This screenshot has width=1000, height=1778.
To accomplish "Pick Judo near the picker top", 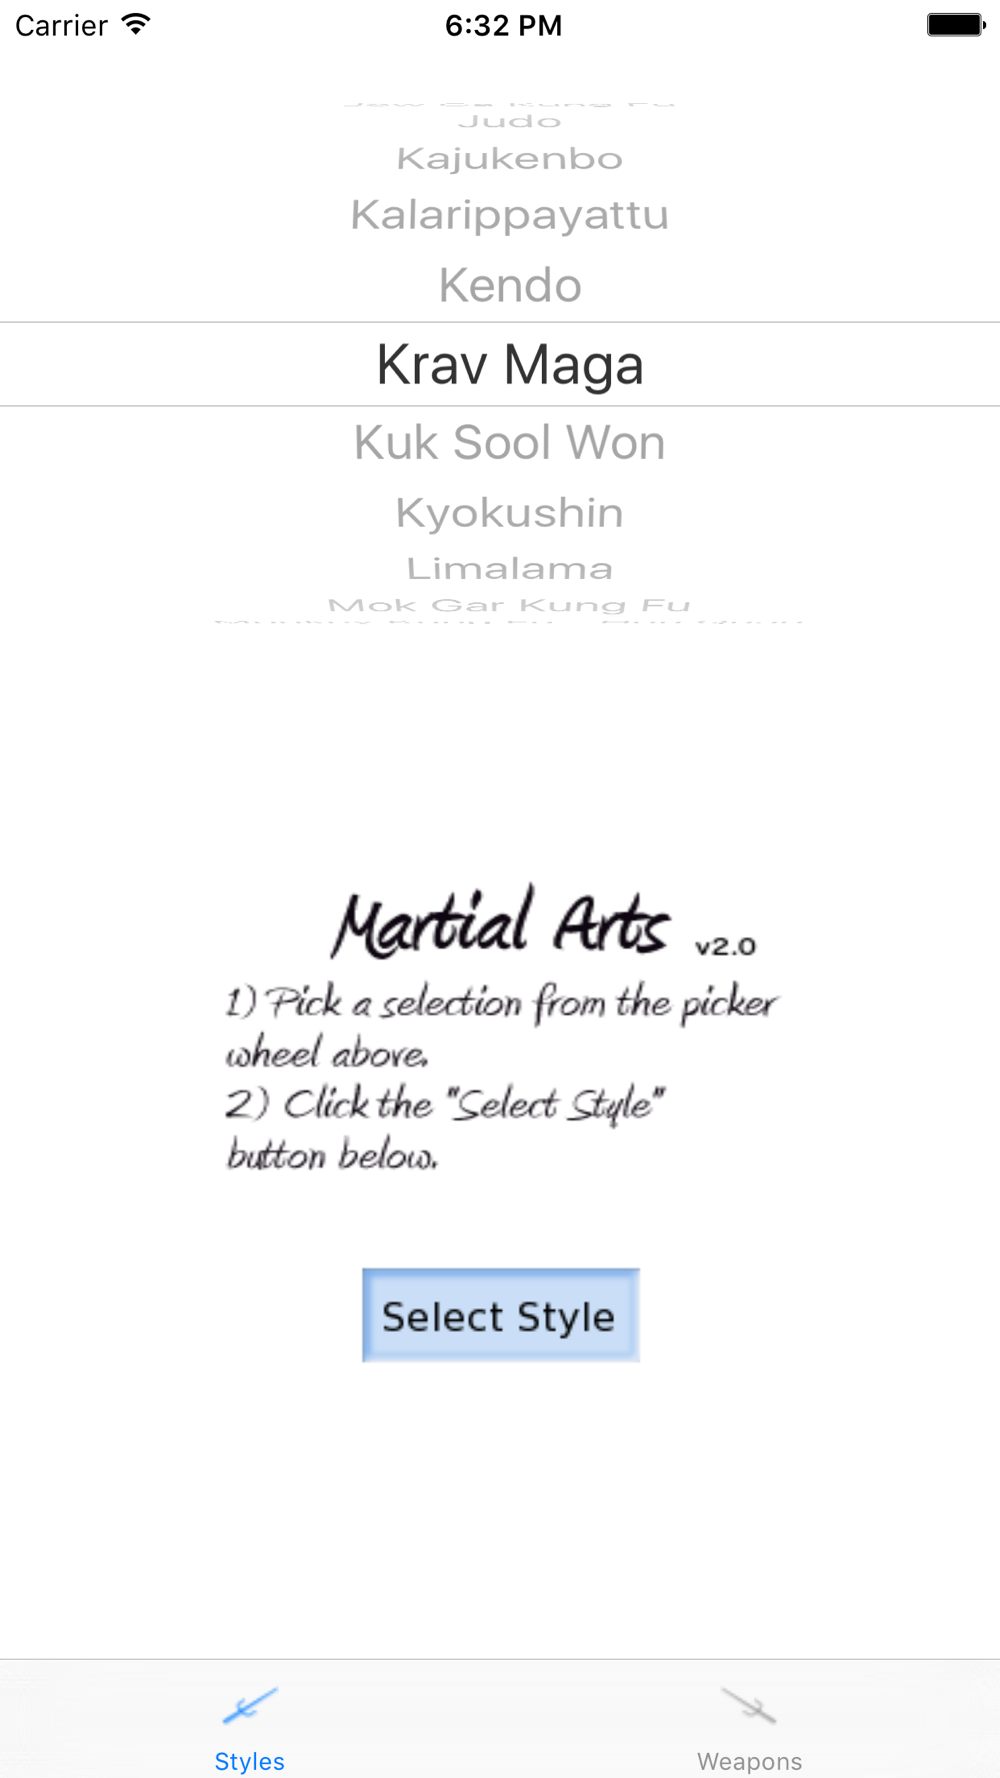I will (x=510, y=122).
